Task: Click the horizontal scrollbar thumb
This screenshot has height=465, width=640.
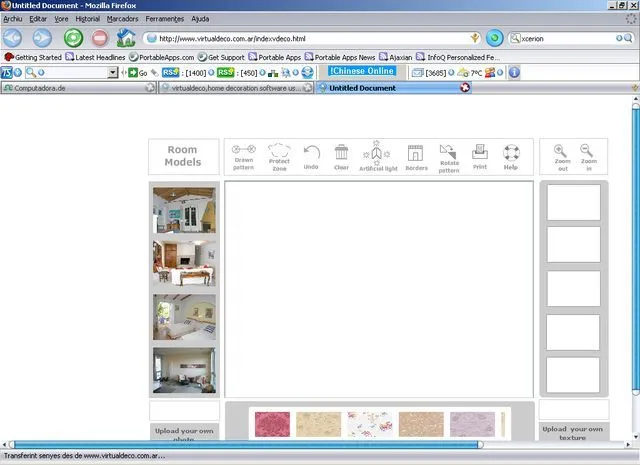Action: coord(246,444)
